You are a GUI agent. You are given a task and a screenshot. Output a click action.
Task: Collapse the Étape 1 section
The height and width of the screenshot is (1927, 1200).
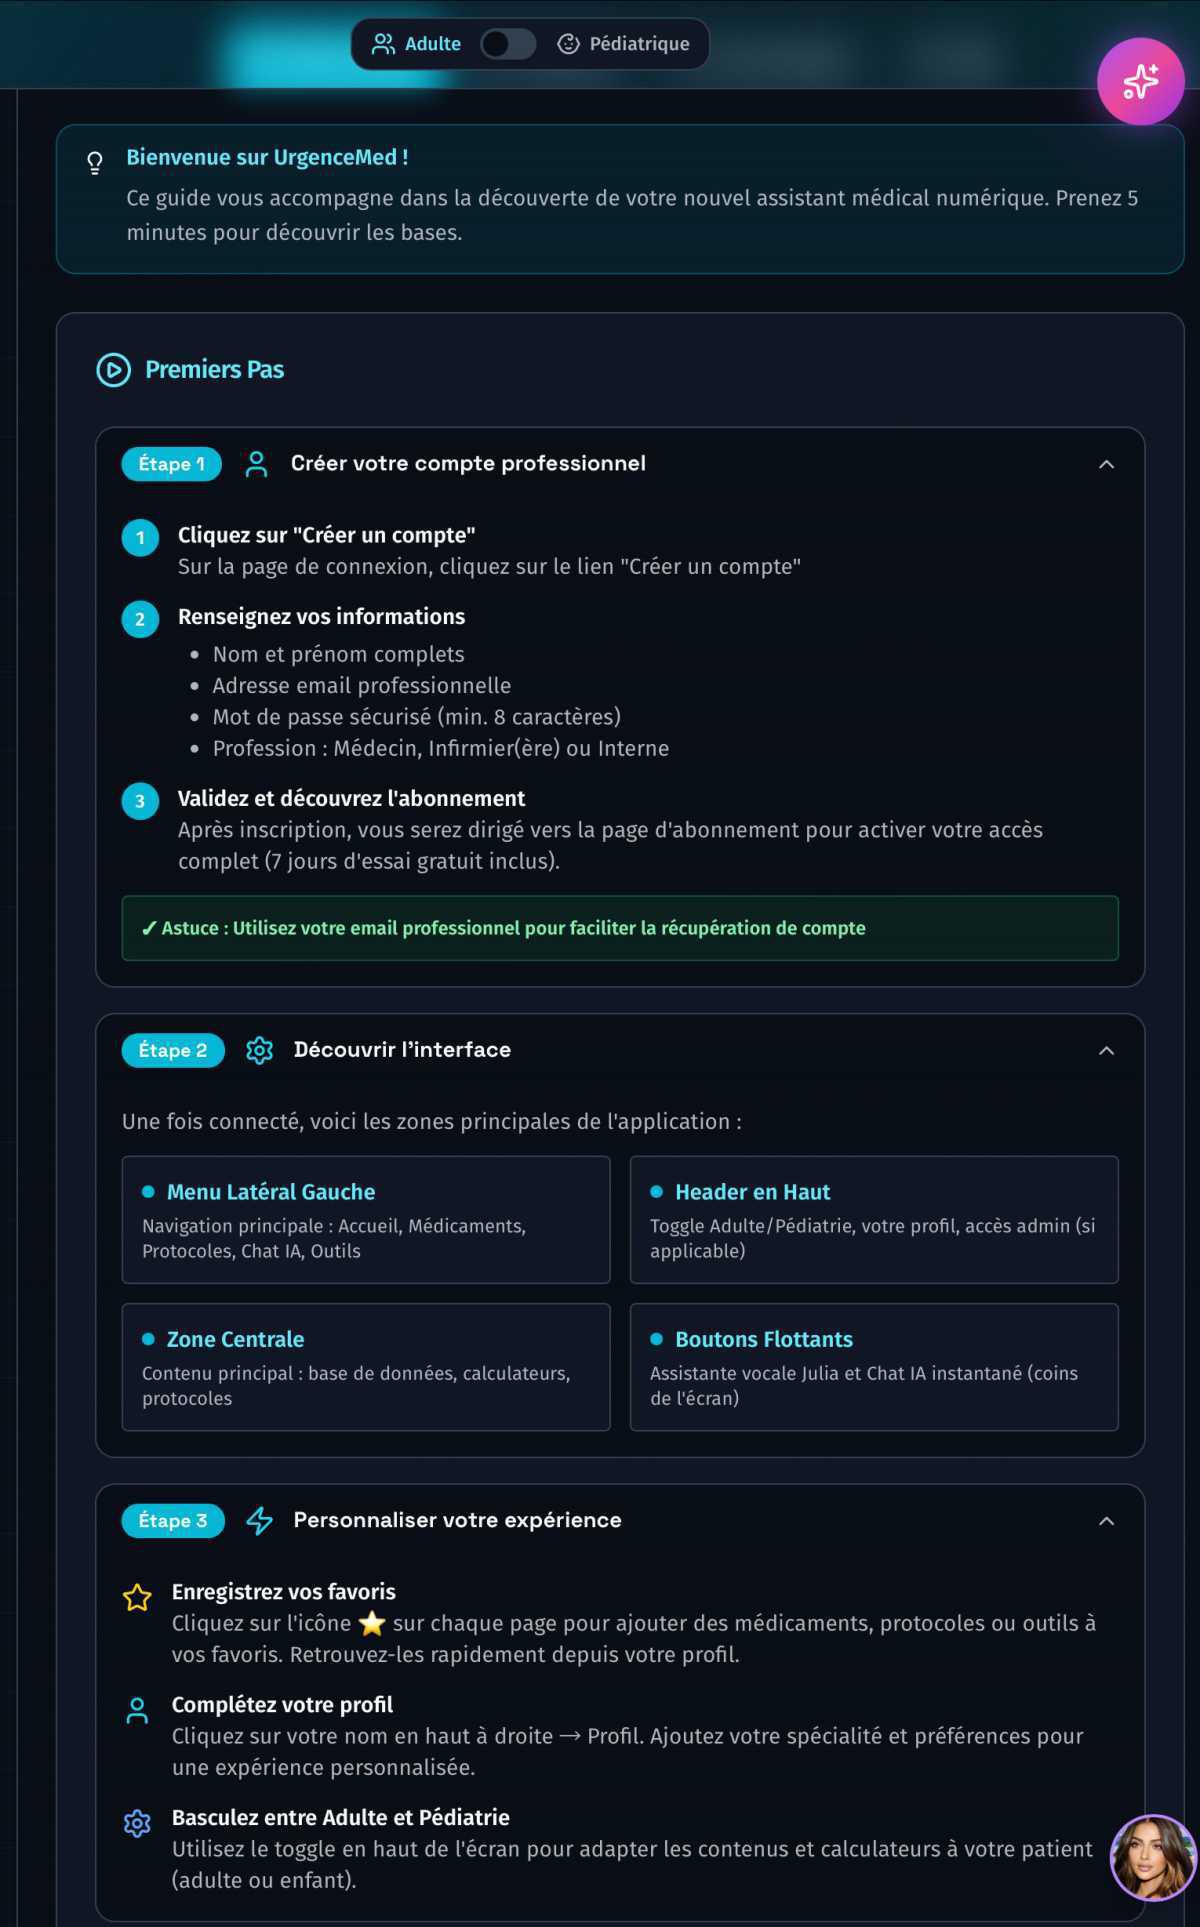pyautogui.click(x=1106, y=463)
